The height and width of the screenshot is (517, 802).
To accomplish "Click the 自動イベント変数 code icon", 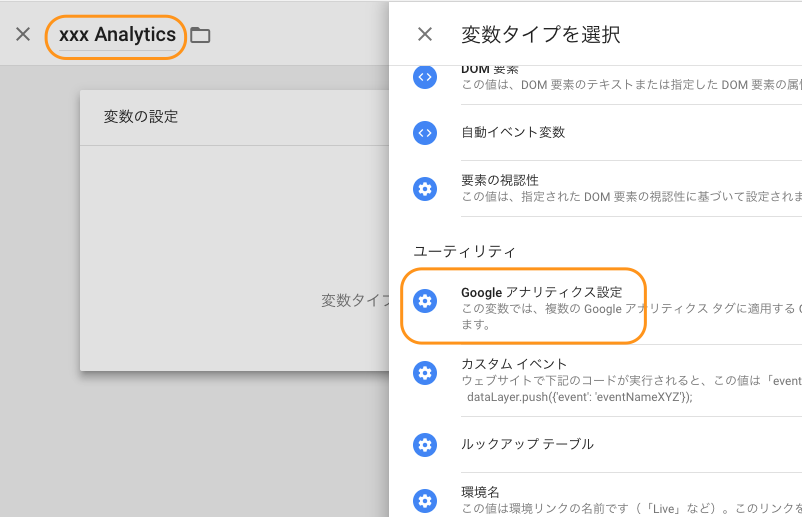I will [x=425, y=133].
